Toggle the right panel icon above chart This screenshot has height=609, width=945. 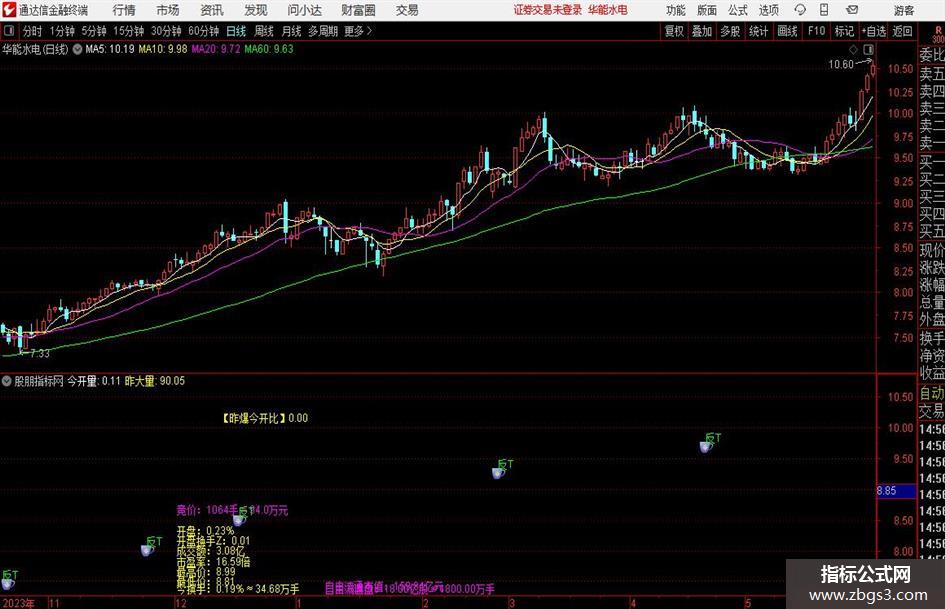pos(868,49)
